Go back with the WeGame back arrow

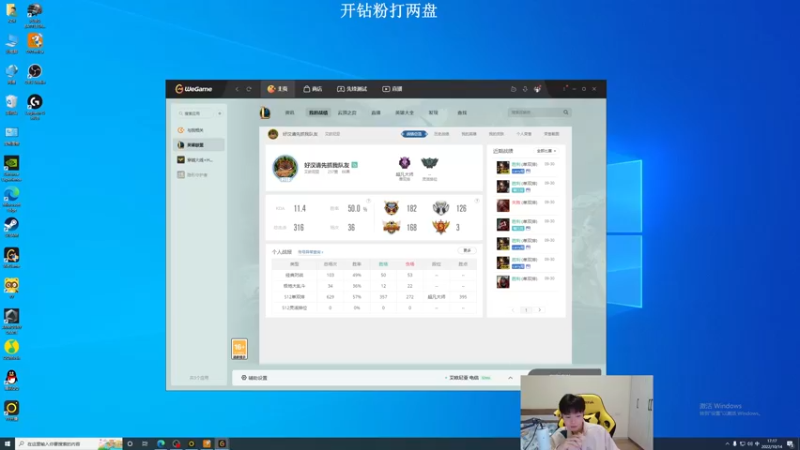click(x=237, y=89)
